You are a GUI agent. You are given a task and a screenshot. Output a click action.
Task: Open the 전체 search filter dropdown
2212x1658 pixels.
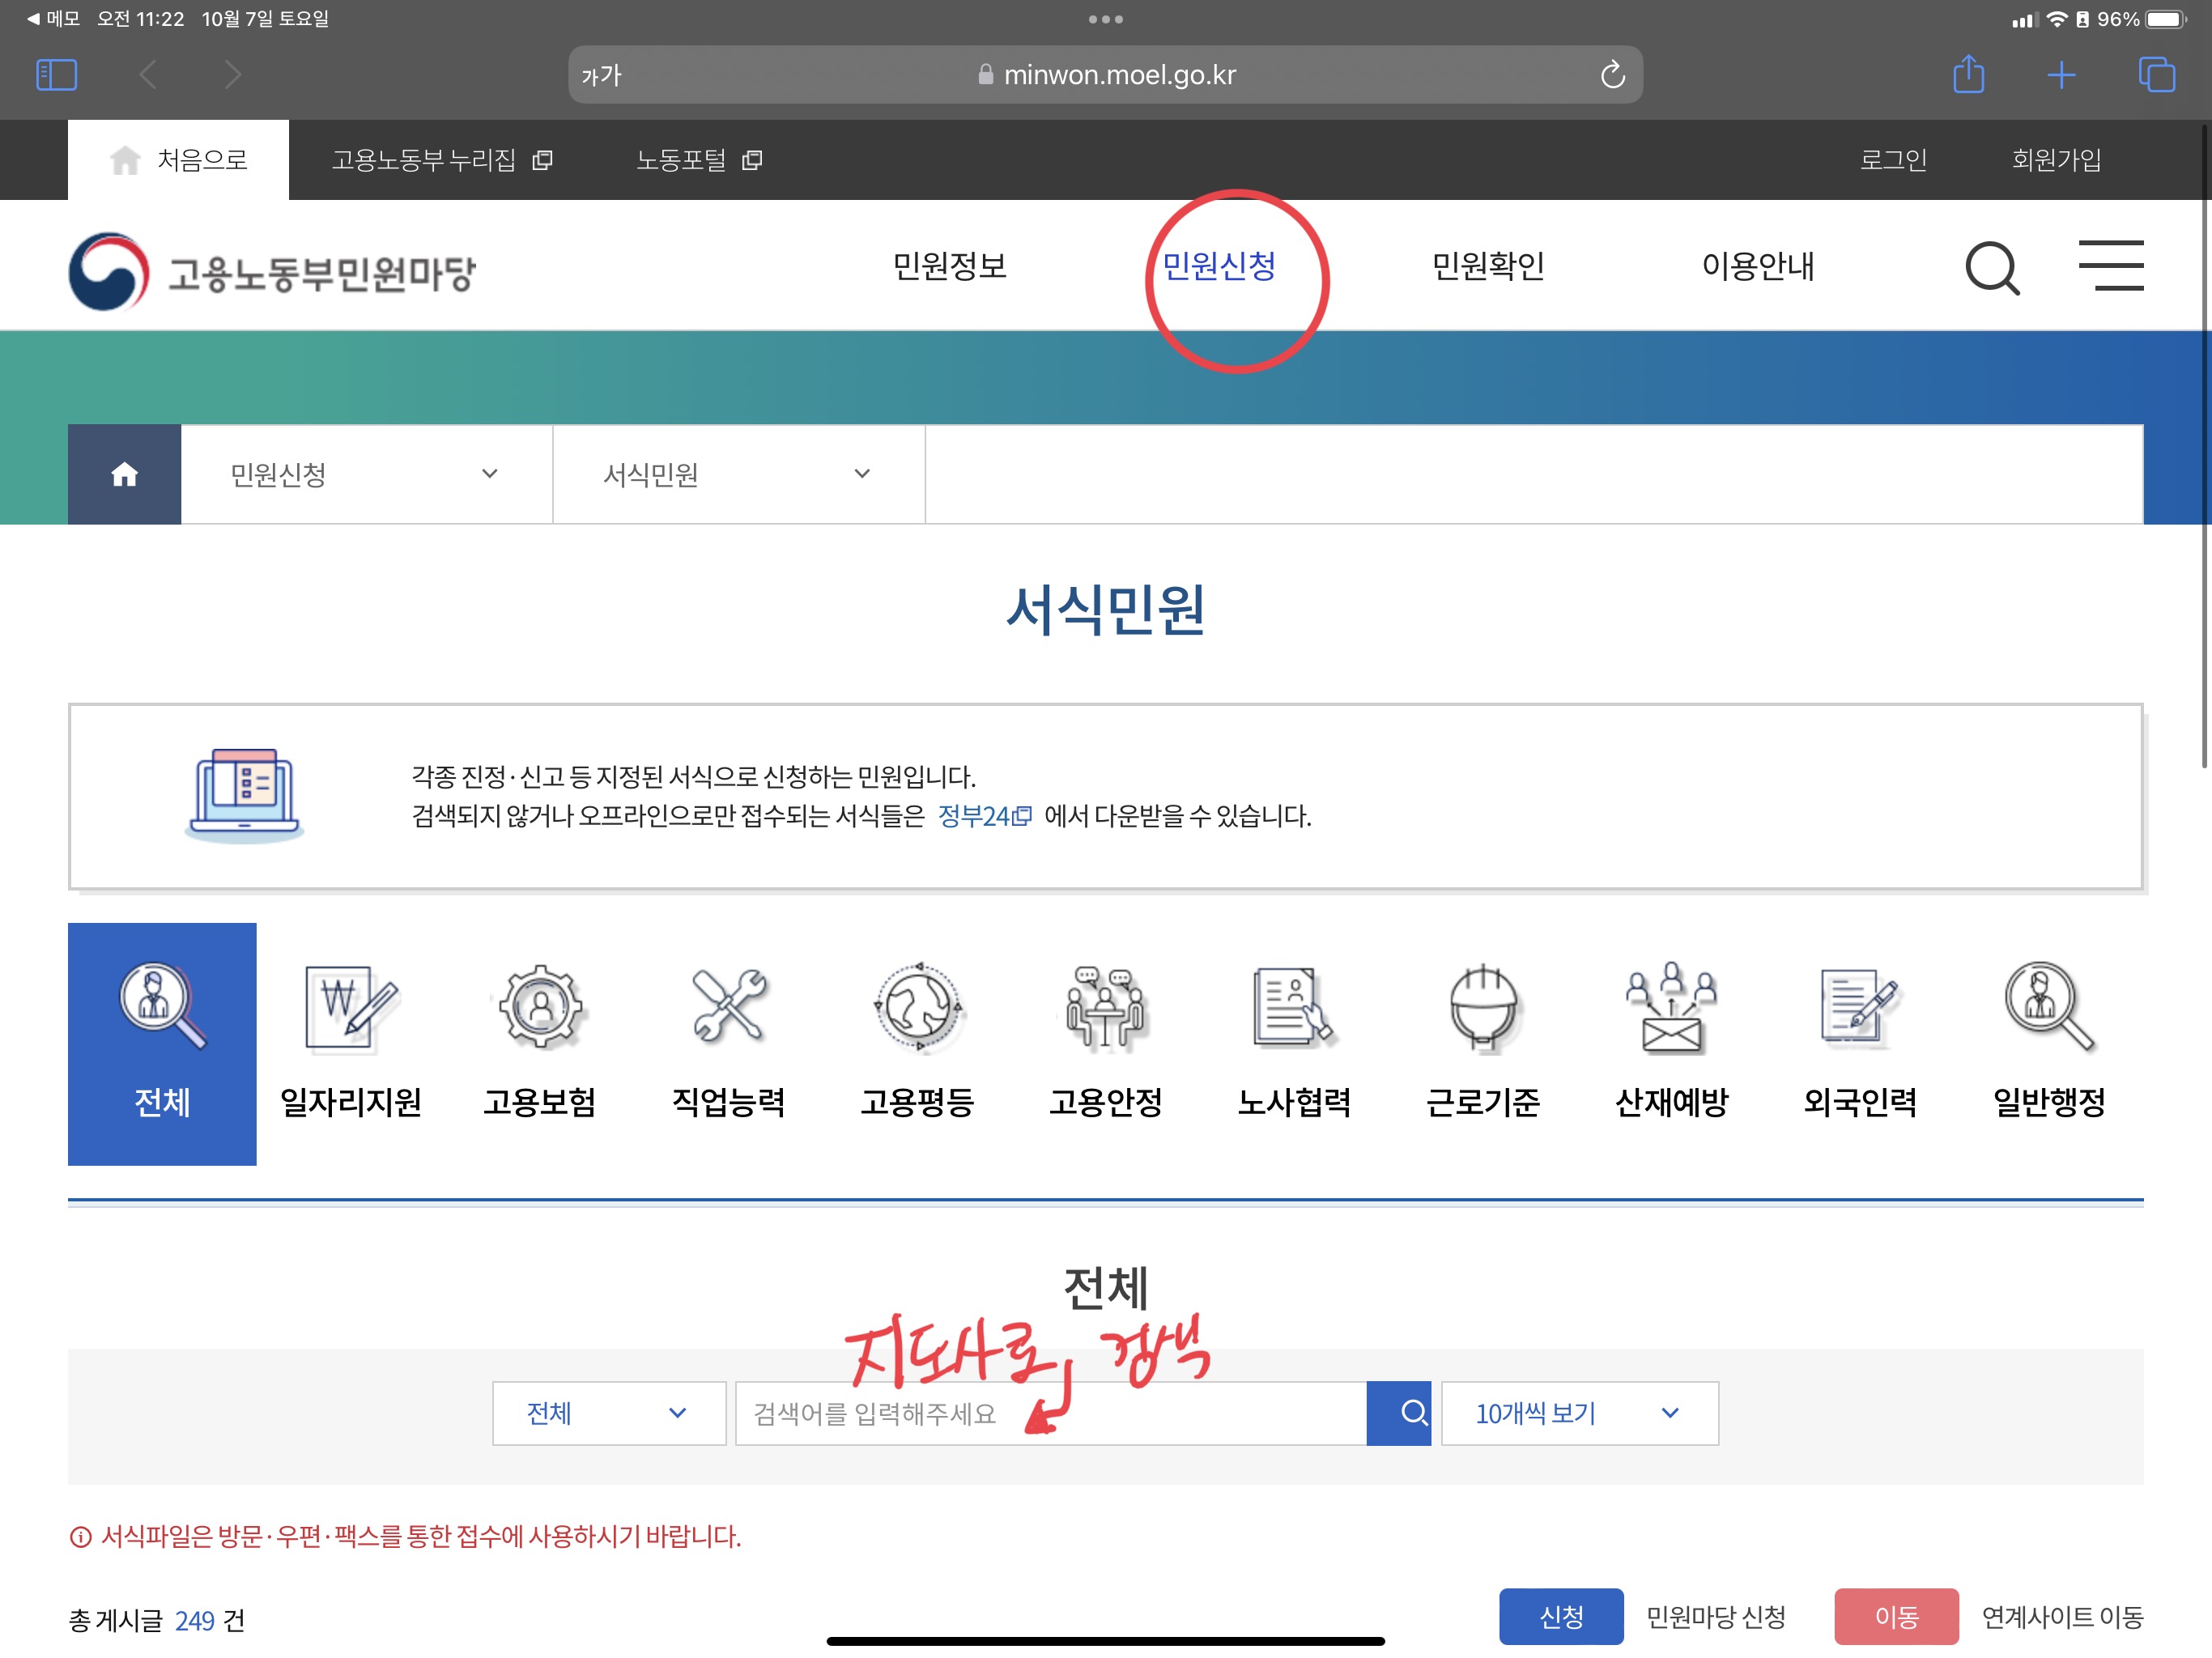pyautogui.click(x=608, y=1413)
